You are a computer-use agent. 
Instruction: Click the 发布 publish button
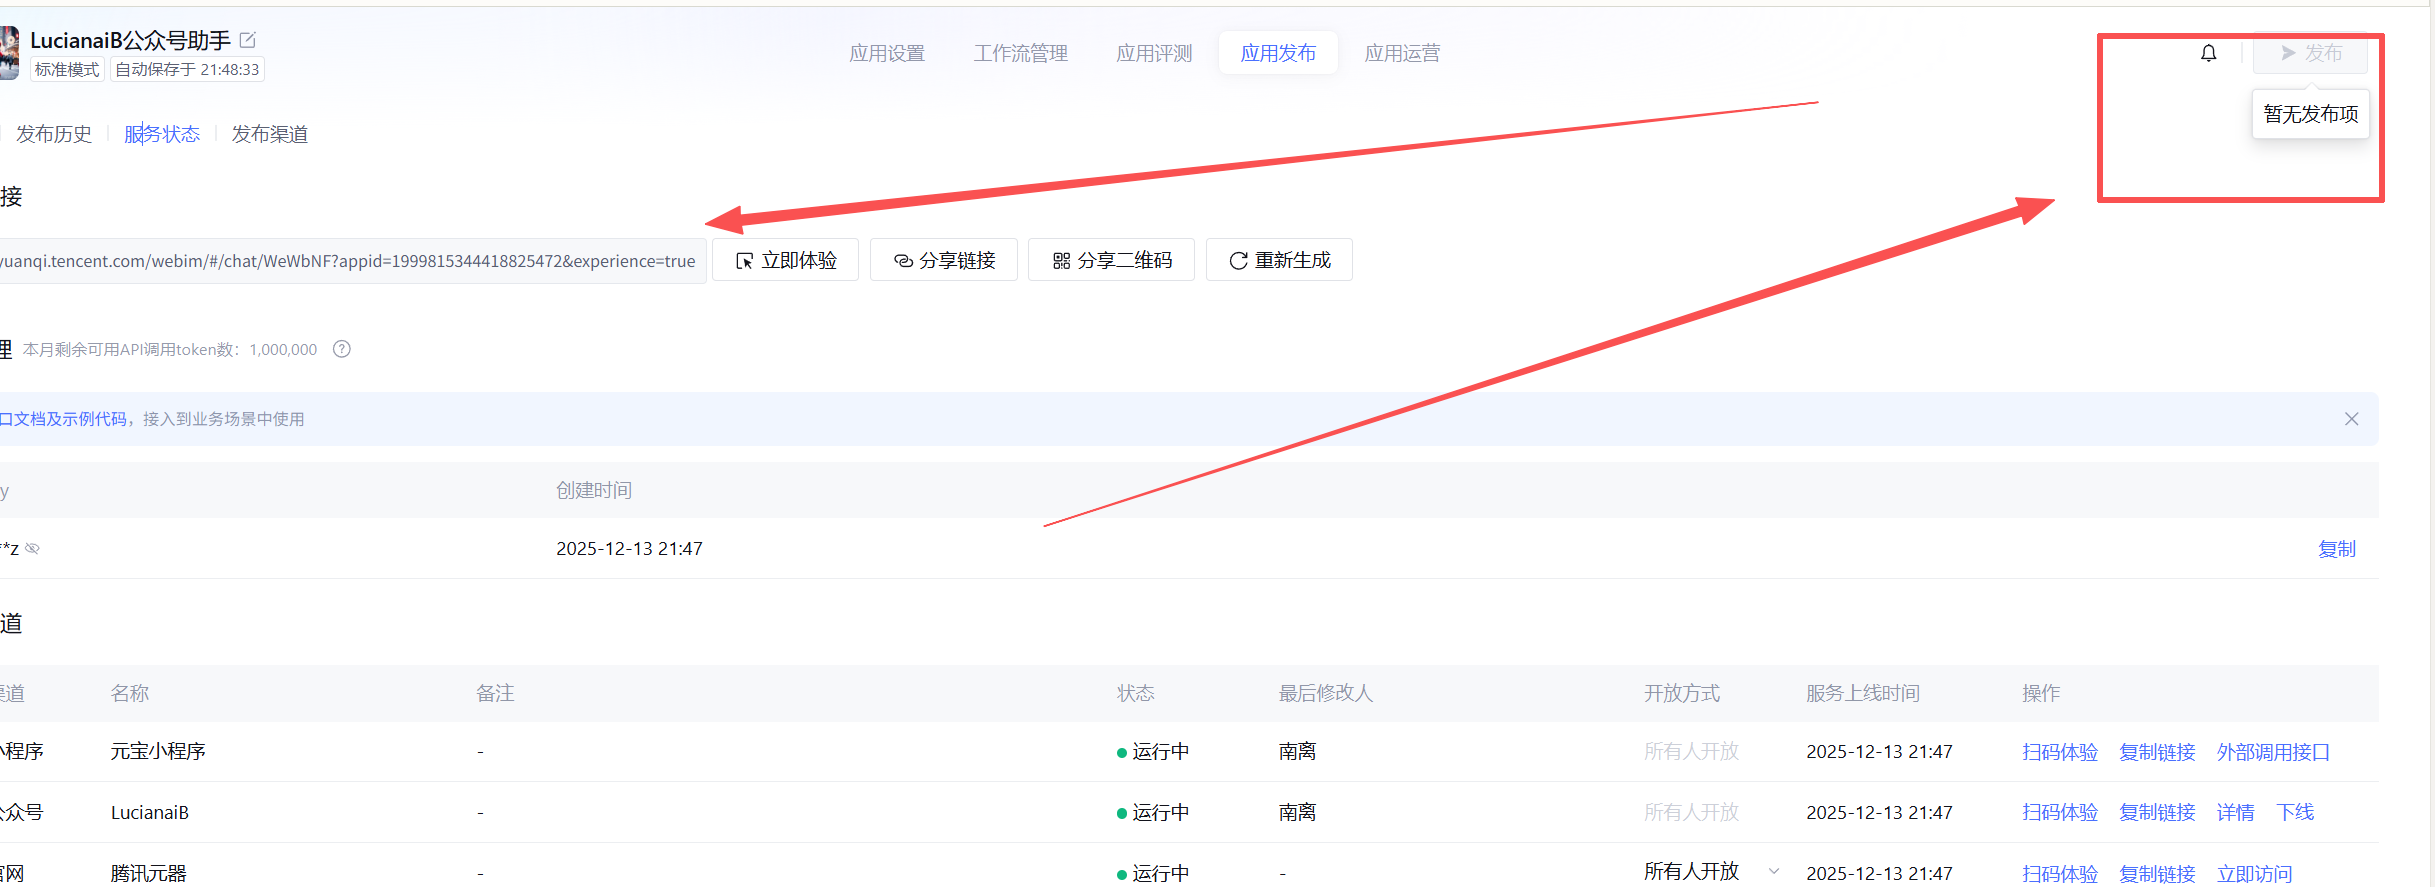coord(2310,53)
